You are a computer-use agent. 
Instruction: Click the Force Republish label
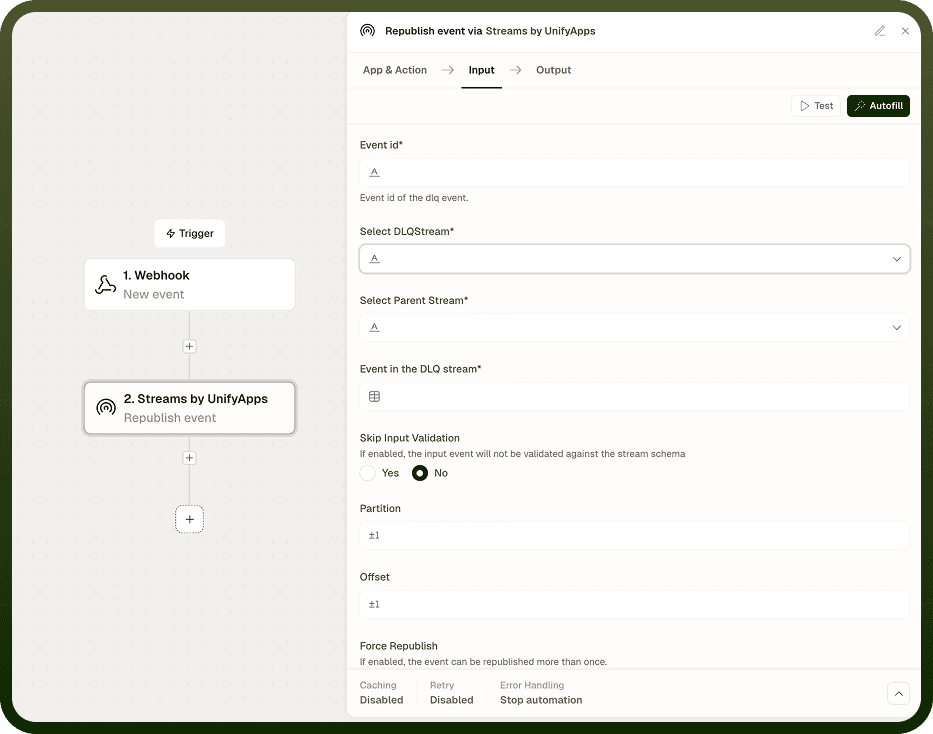click(399, 646)
